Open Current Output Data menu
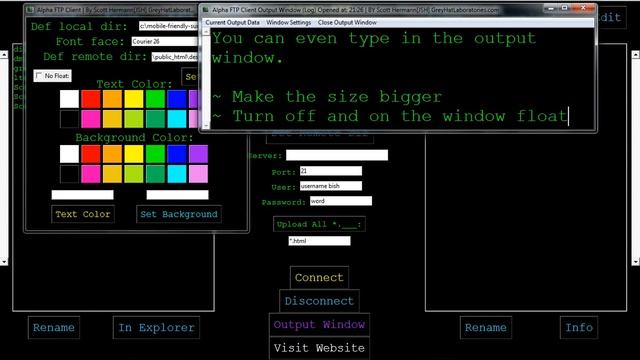640x360 pixels. point(232,22)
